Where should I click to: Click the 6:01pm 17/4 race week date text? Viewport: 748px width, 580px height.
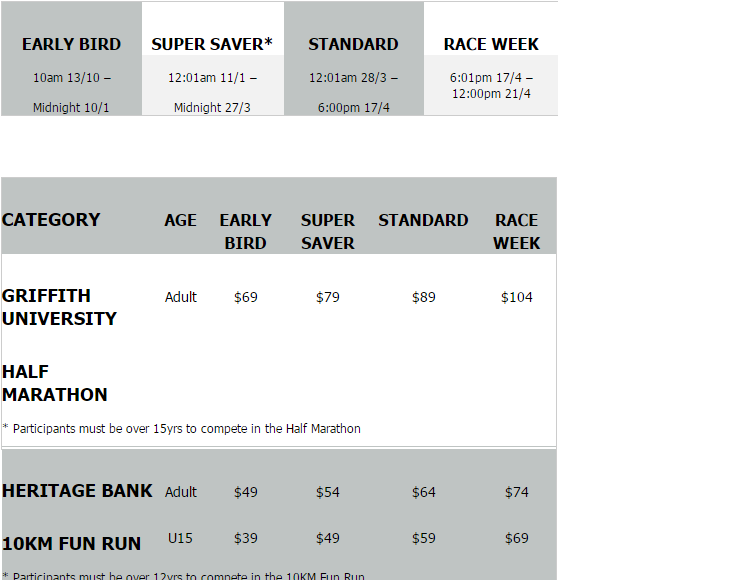[491, 77]
